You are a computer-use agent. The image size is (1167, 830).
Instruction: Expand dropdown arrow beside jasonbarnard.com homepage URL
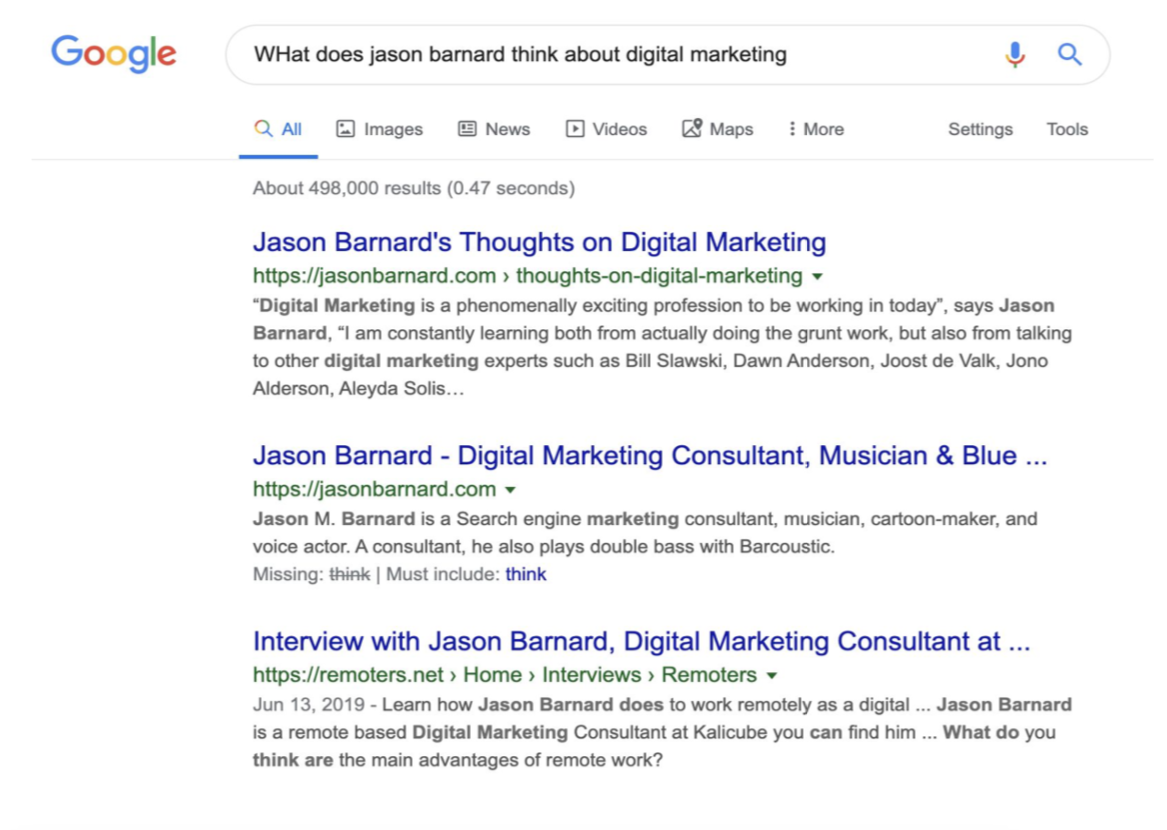click(x=511, y=490)
